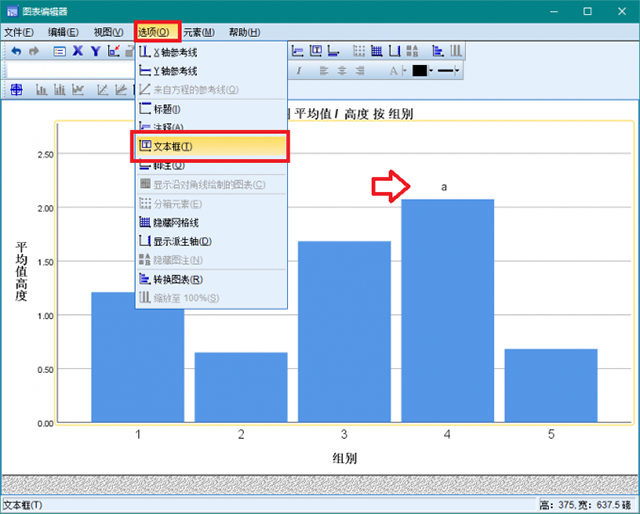The height and width of the screenshot is (514, 640).
Task: Click the greyed 隐藏图注(N) entry
Action: (211, 260)
